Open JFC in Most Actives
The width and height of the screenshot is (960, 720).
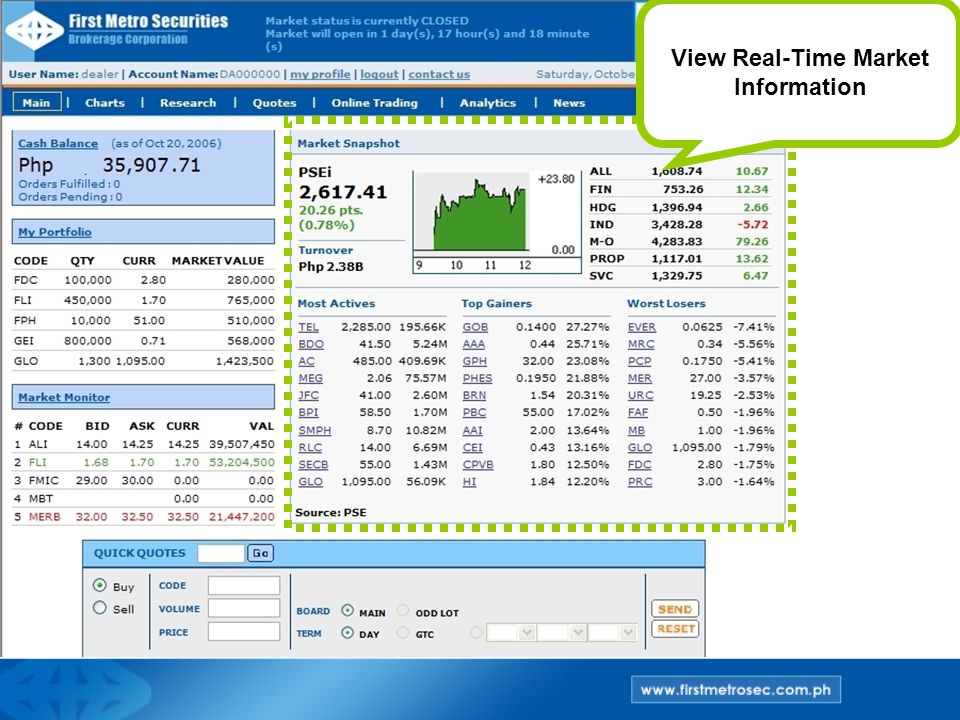click(x=309, y=396)
